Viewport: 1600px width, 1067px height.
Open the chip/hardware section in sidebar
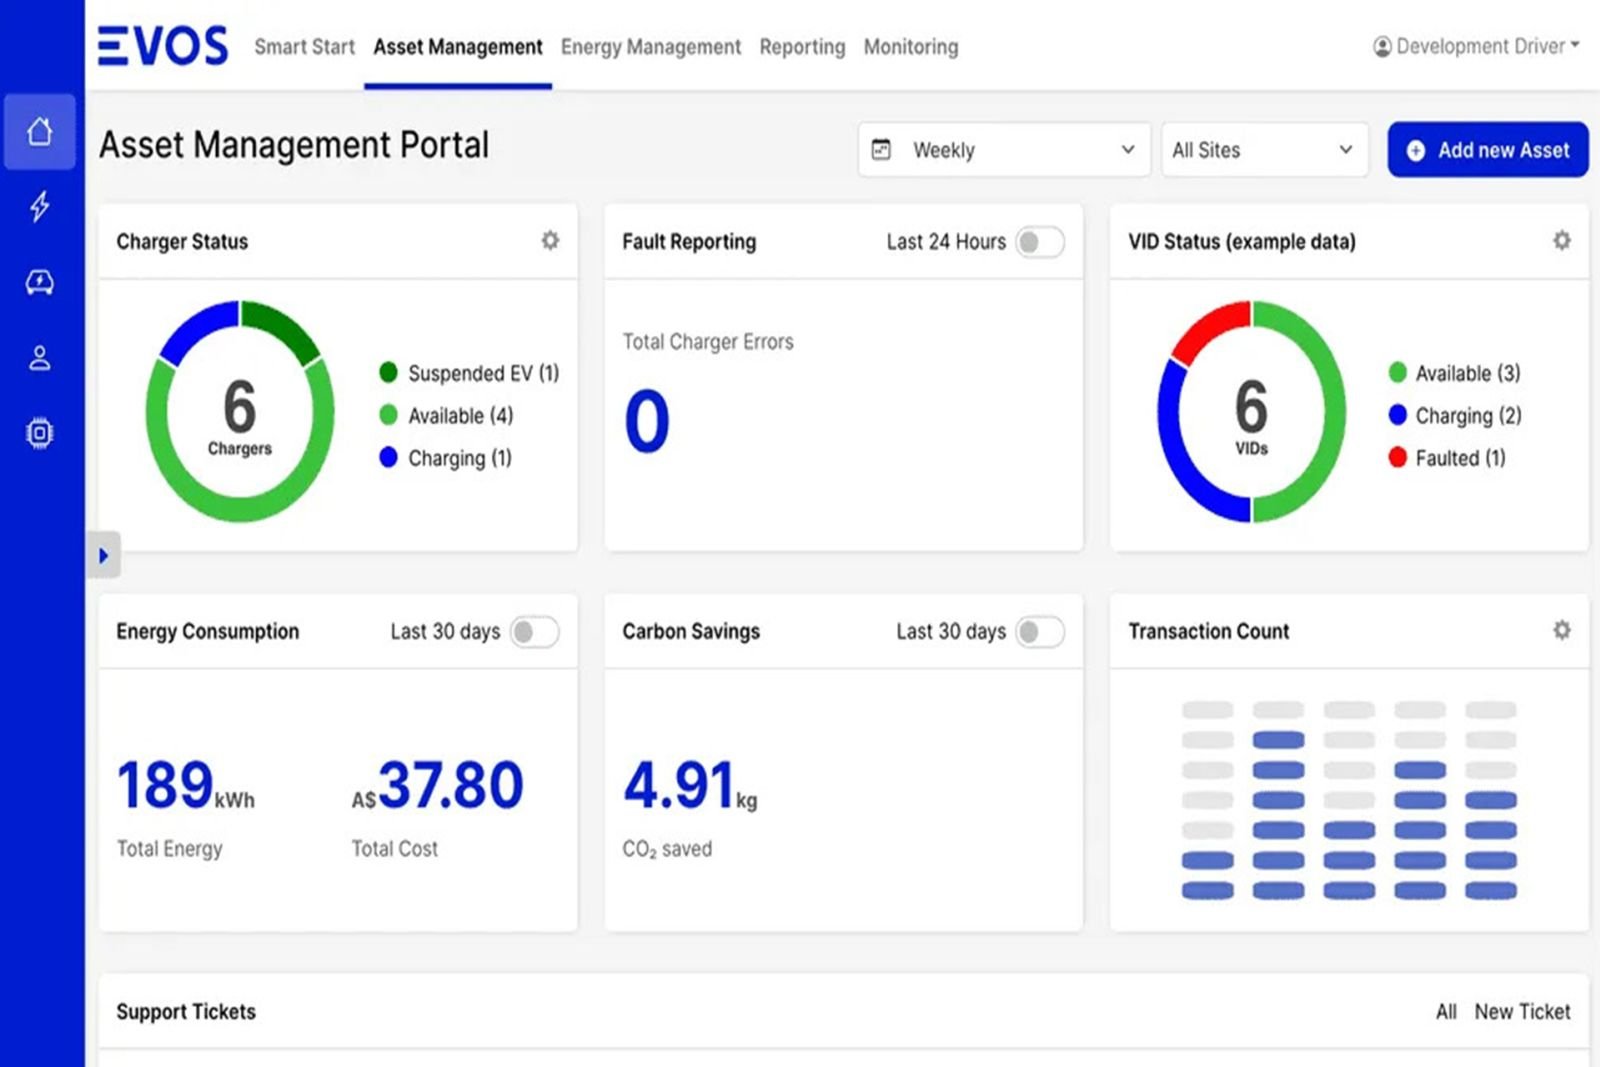coord(40,432)
